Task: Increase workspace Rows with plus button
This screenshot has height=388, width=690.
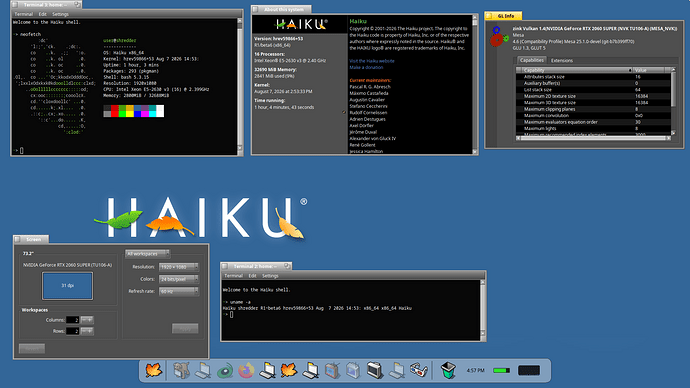Action: pos(90,331)
